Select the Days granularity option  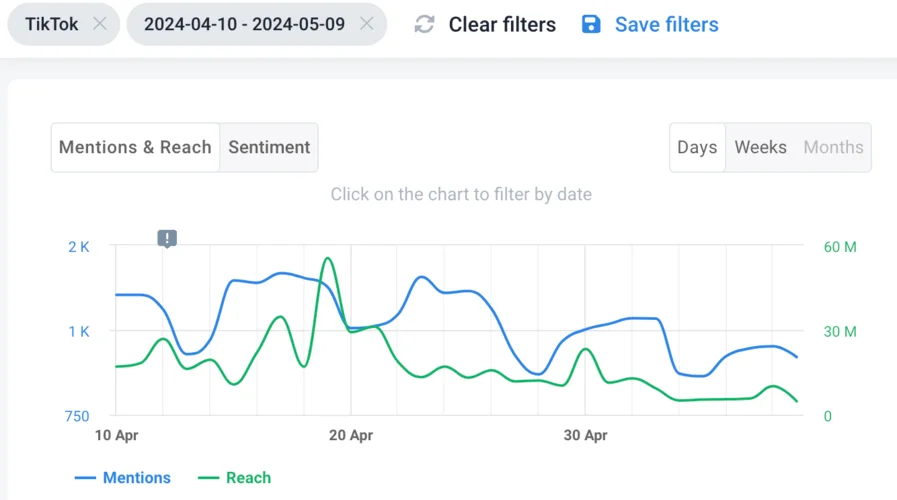pyautogui.click(x=697, y=147)
